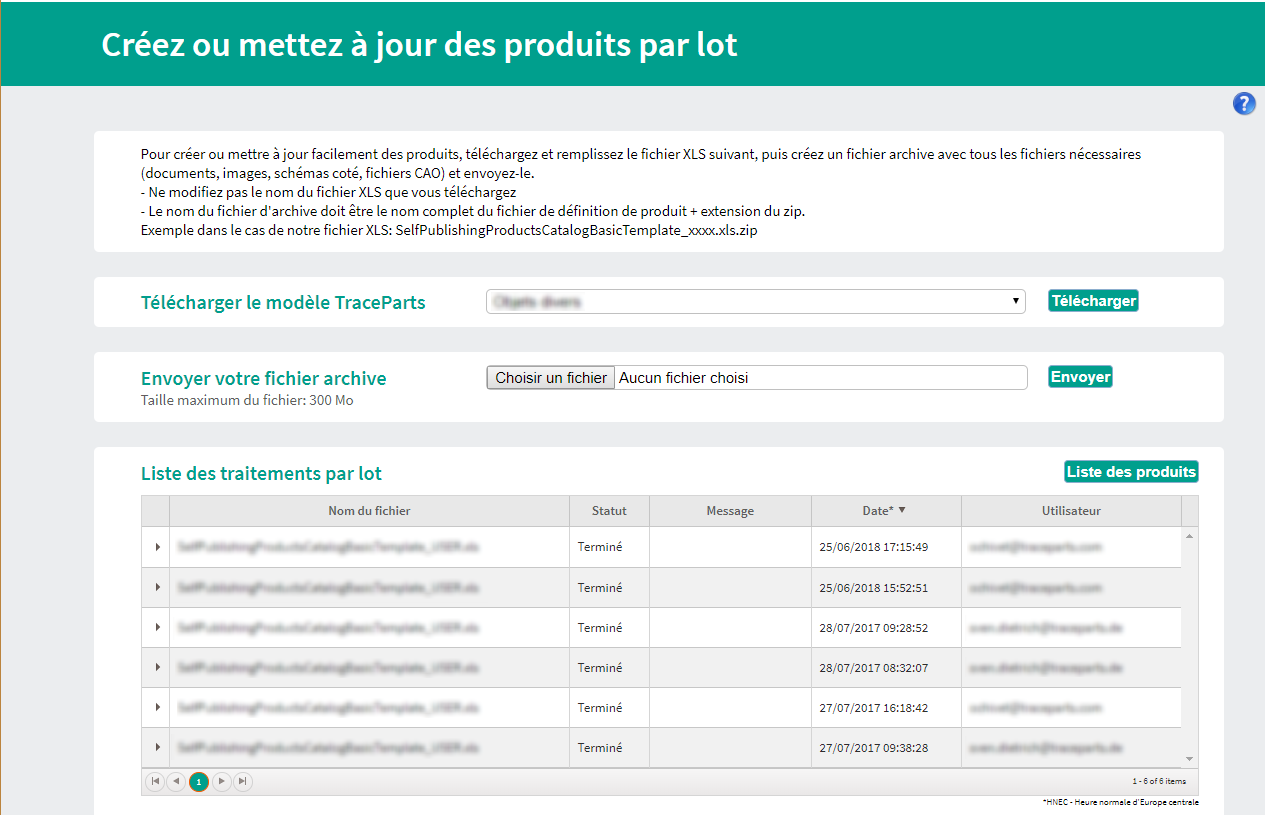This screenshot has height=815, width=1265.
Task: Click Choisir un fichier to browse
Action: (551, 378)
